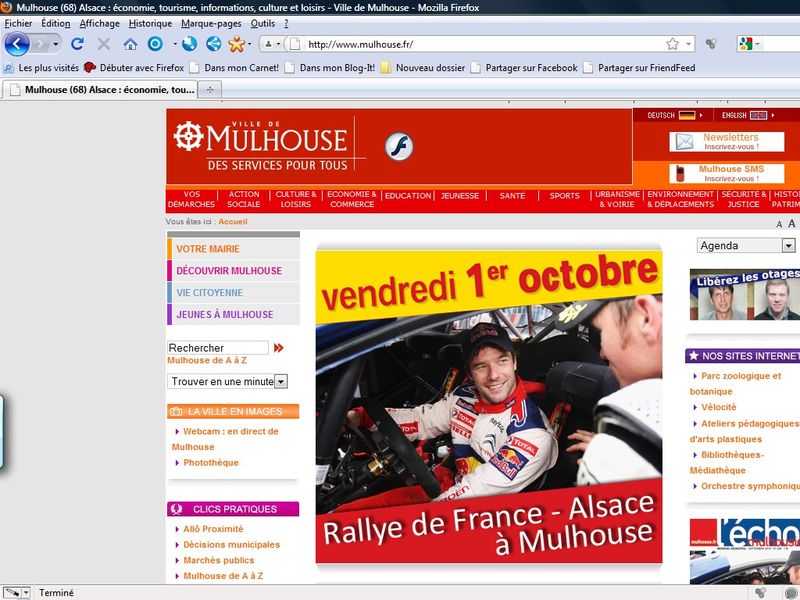Open the Marque-pages menu
Image resolution: width=800 pixels, height=600 pixels.
211,23
